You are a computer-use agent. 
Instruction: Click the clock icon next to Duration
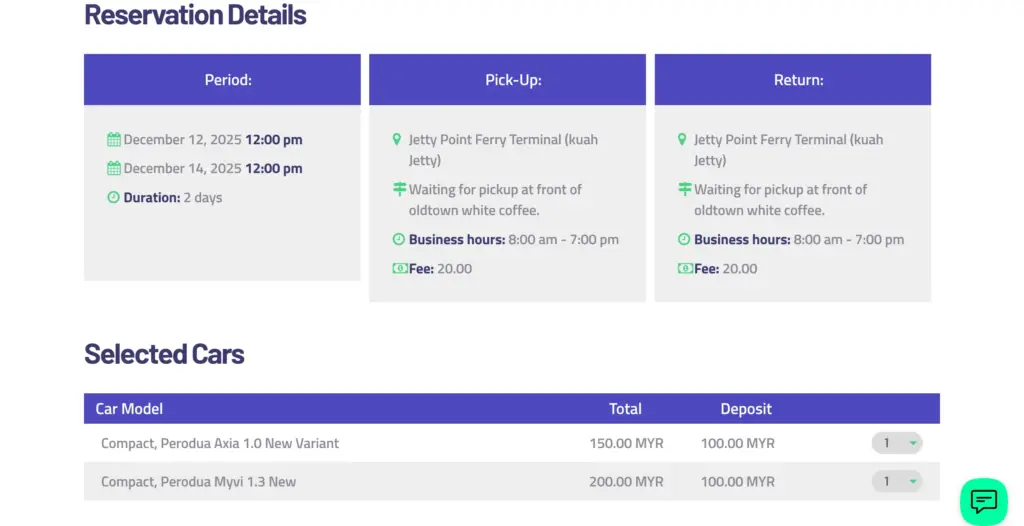point(114,198)
